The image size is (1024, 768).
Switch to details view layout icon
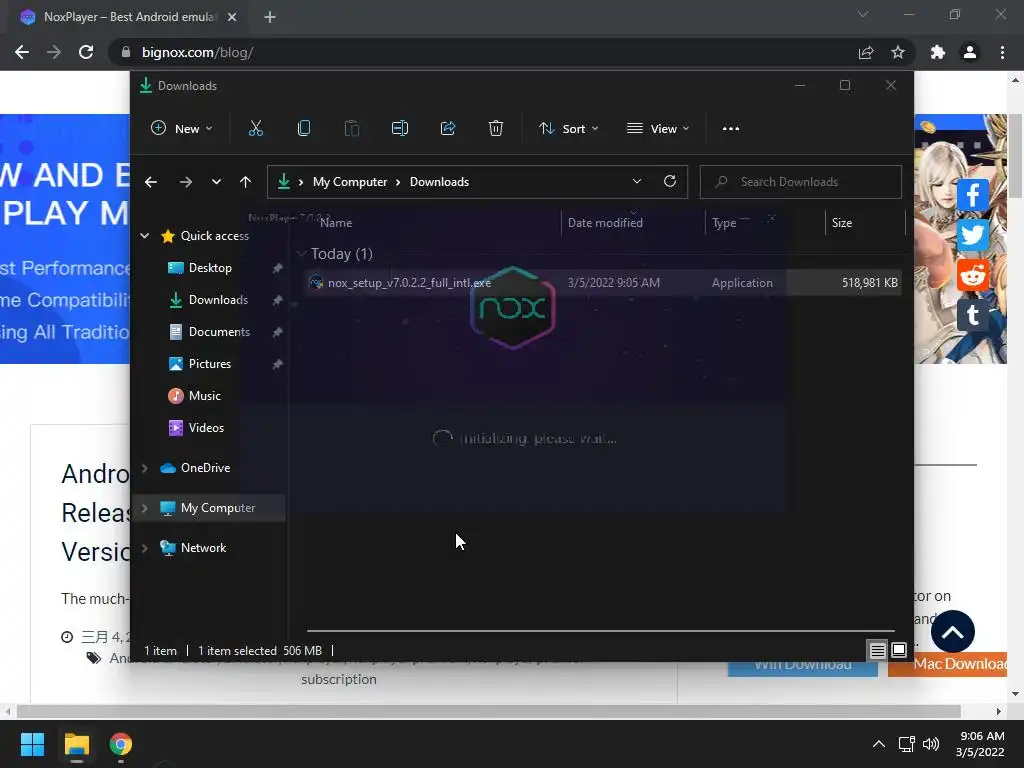point(877,650)
